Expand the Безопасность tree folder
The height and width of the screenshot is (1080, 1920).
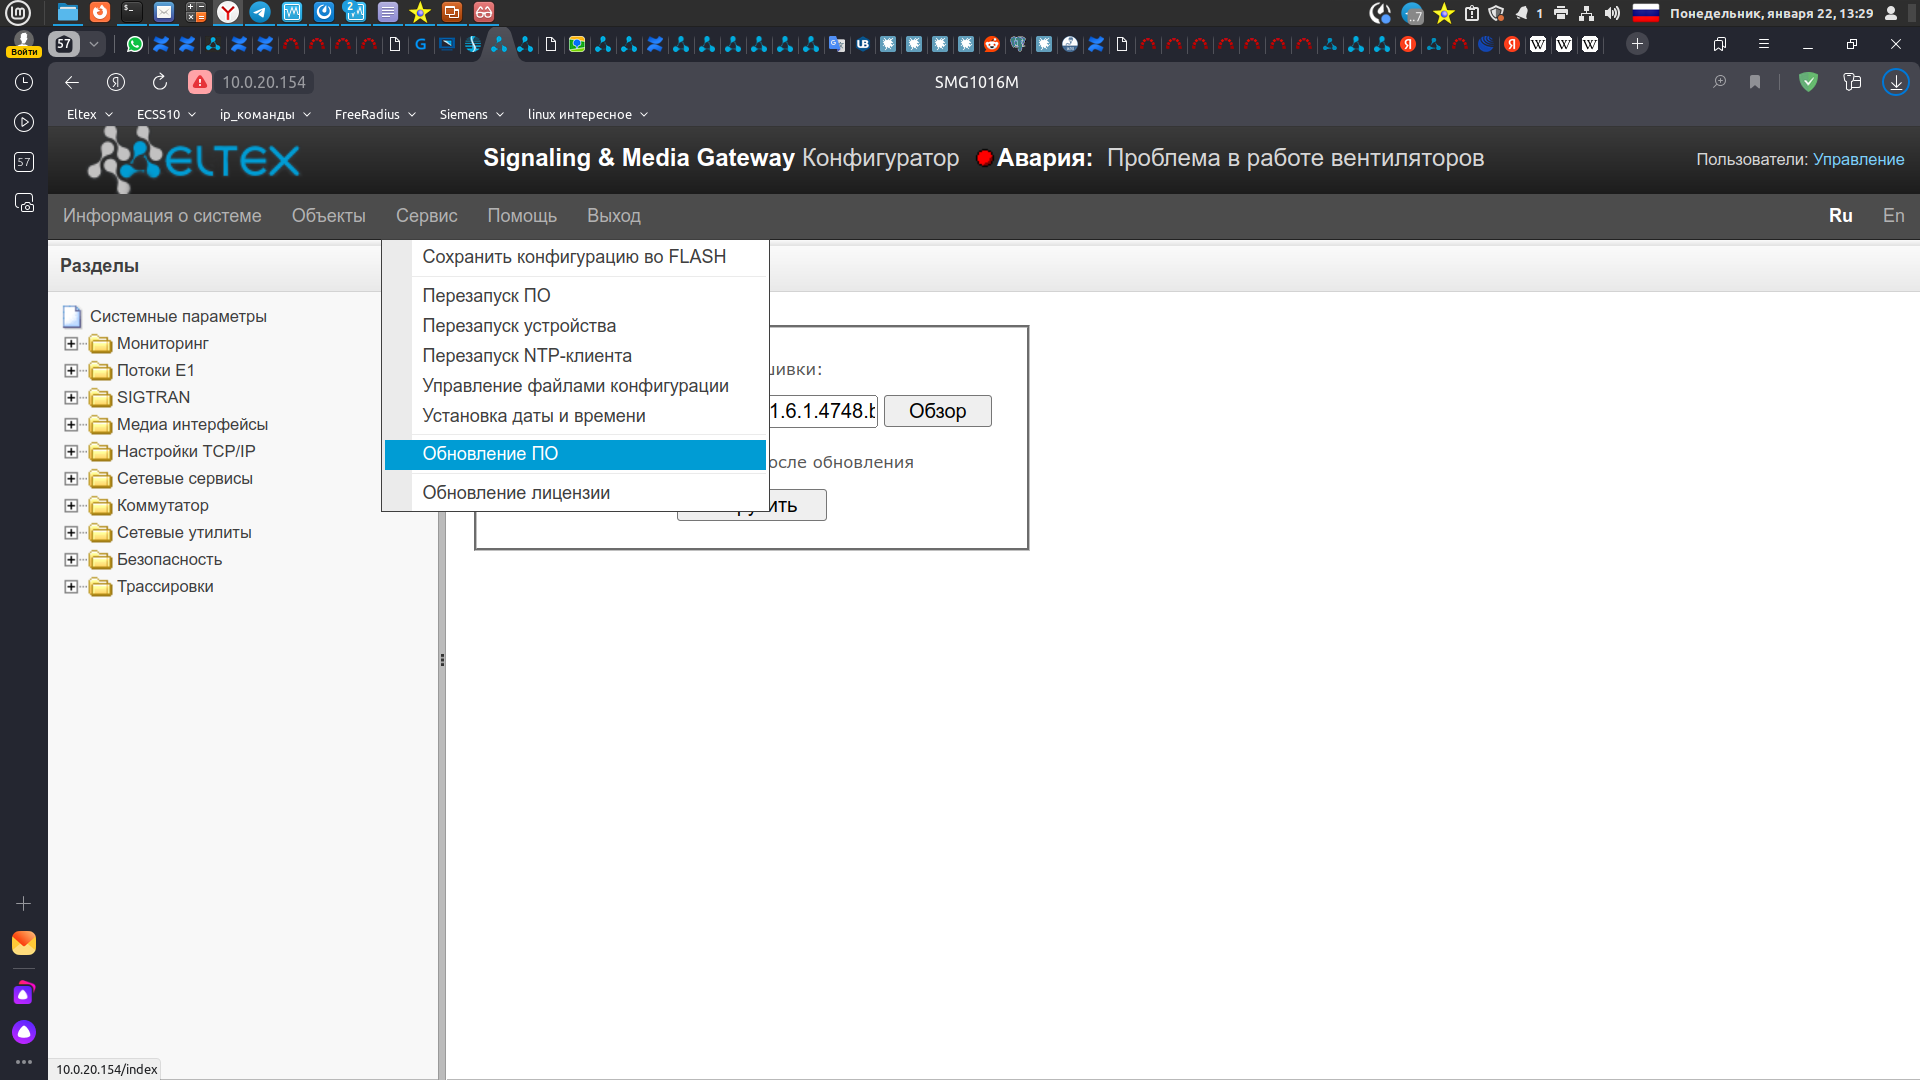point(71,560)
